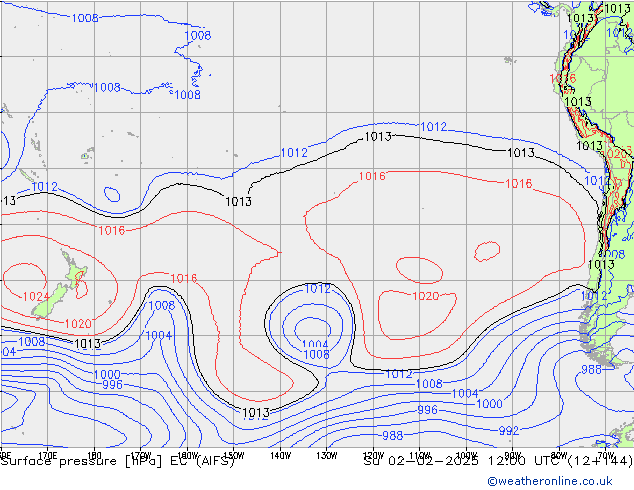
Task: Click the 1000 label above 996 in southwest
Action: pos(107,374)
